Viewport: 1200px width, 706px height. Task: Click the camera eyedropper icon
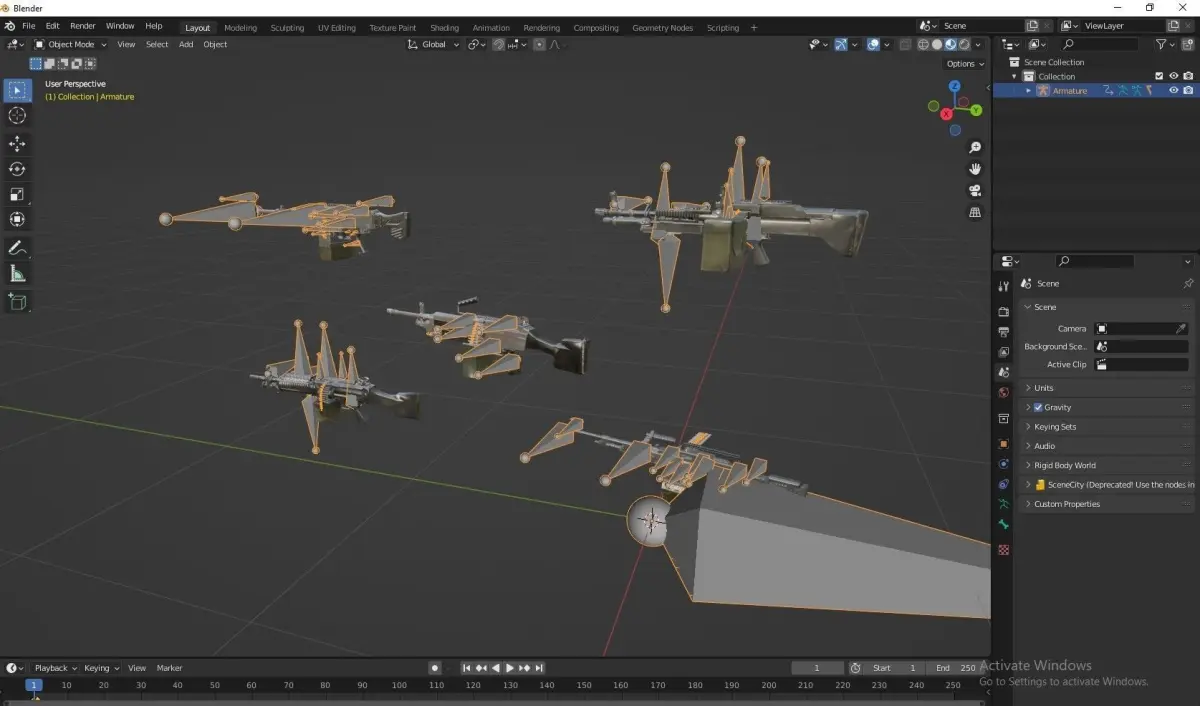pyautogui.click(x=1181, y=328)
